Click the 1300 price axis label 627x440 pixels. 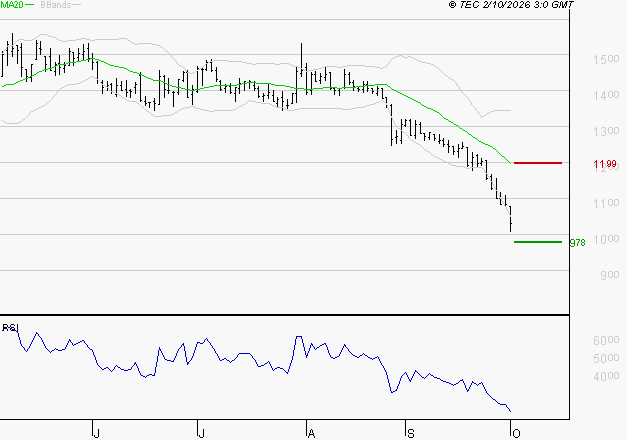[606, 131]
